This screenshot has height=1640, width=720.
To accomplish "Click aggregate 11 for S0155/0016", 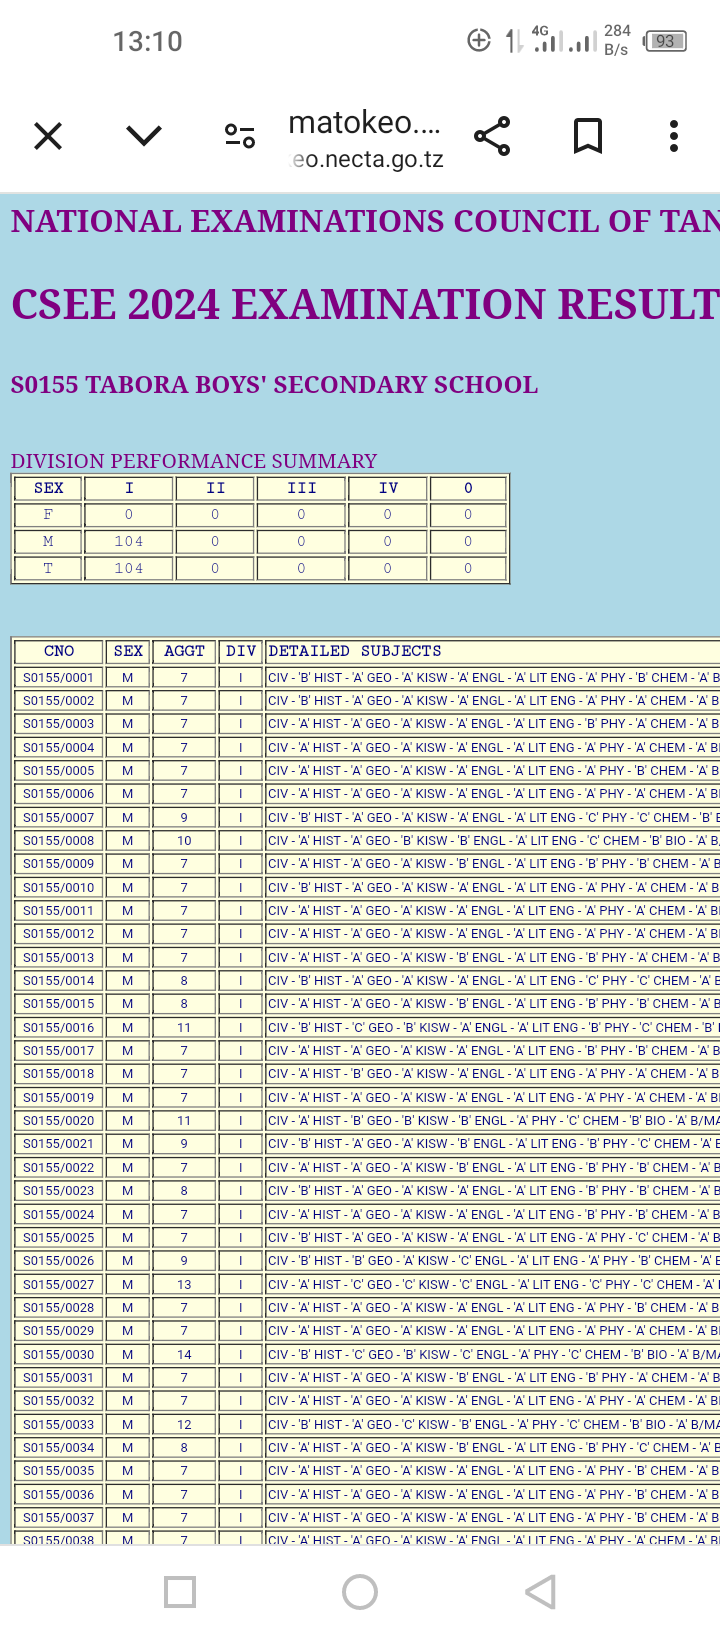I will tap(184, 1027).
